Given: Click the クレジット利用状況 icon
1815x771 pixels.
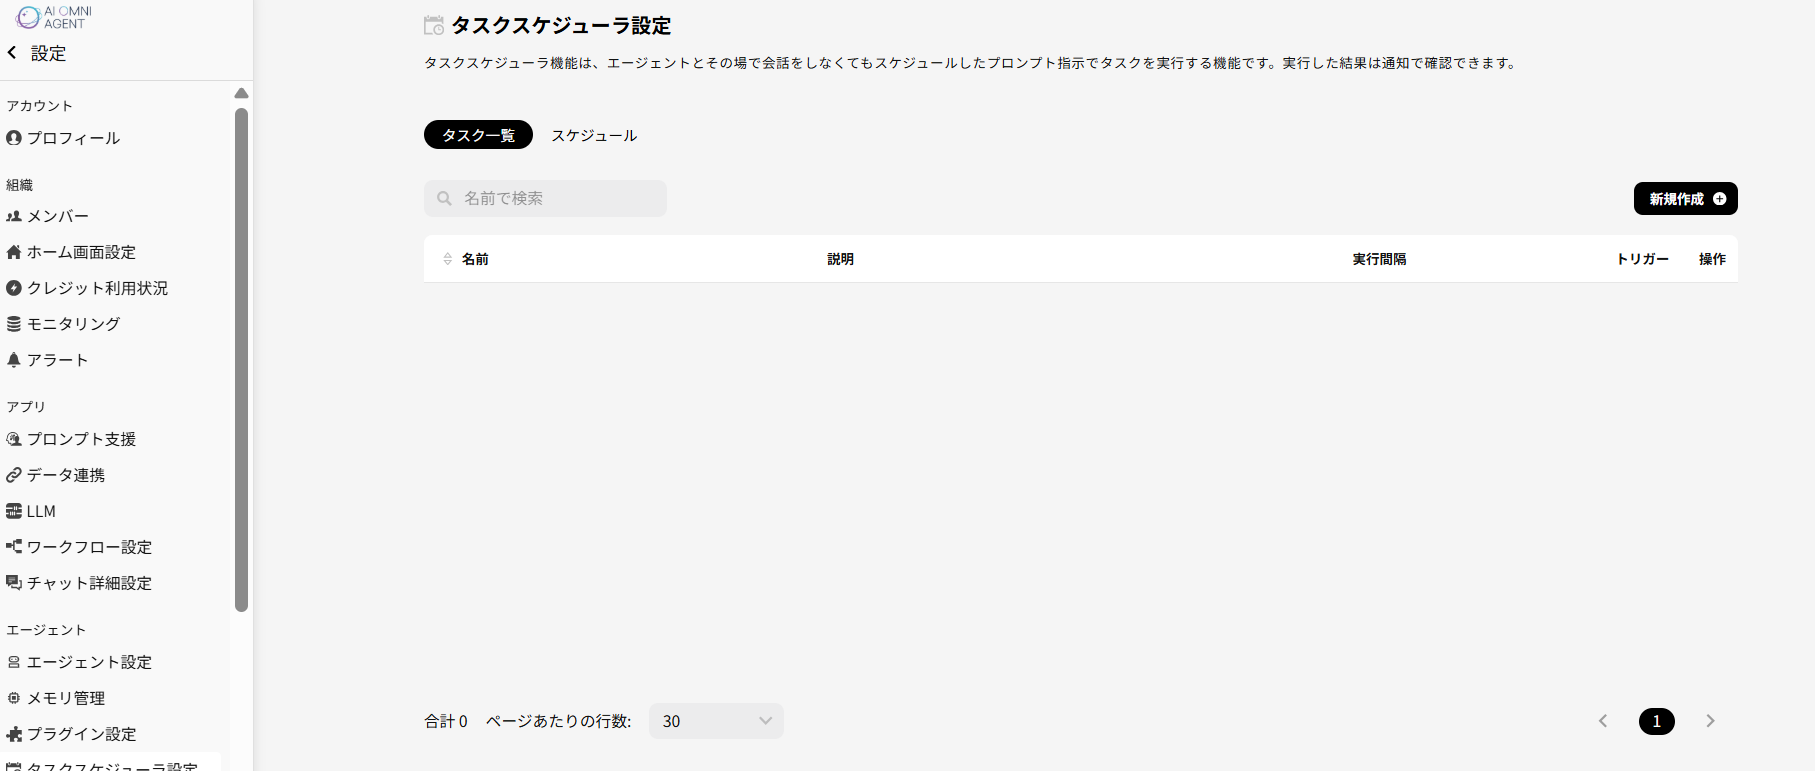Looking at the screenshot, I should tap(14, 288).
